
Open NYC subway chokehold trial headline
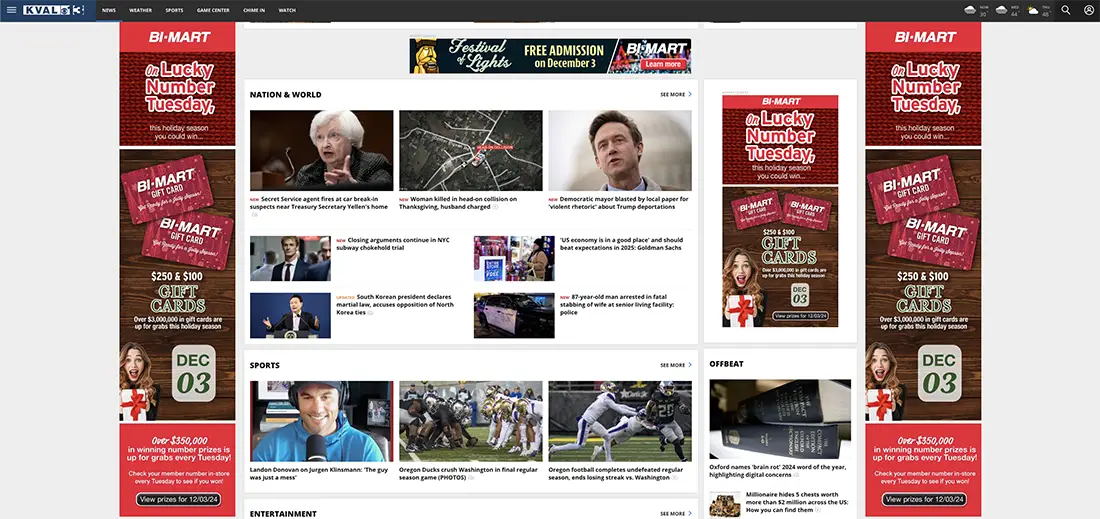393,243
